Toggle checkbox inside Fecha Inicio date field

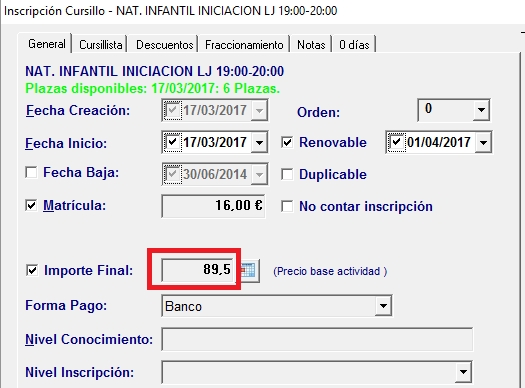click(x=172, y=142)
